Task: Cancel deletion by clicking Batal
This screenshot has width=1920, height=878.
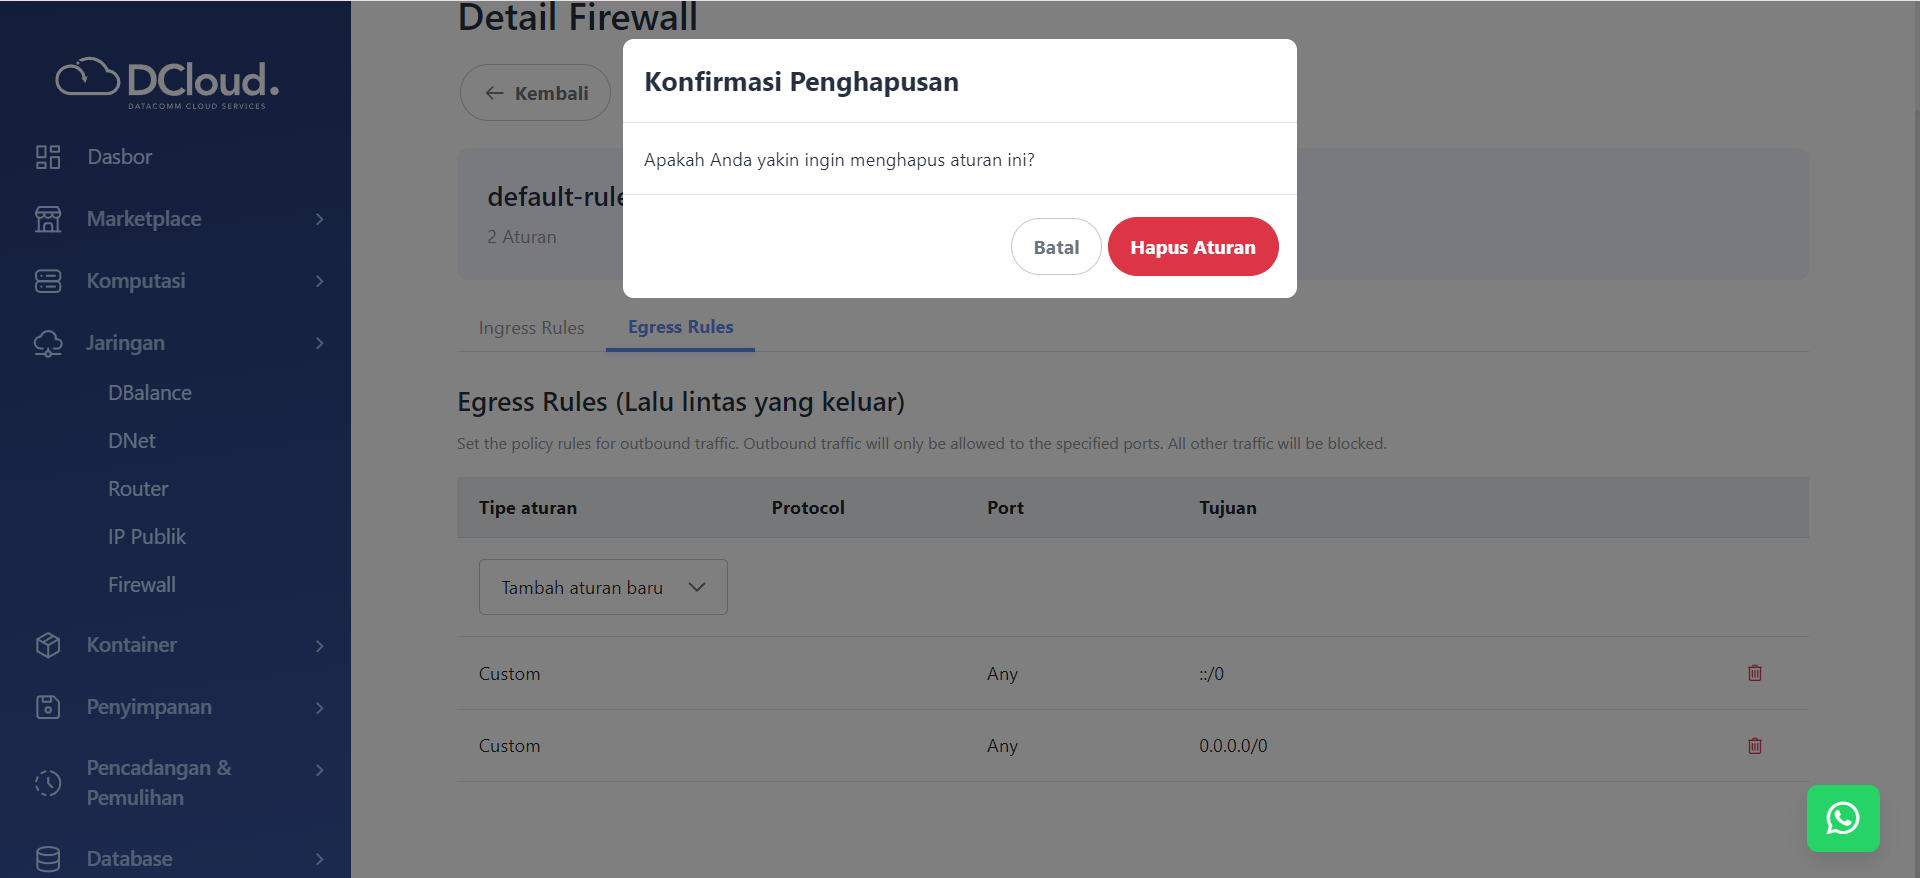Action: click(x=1055, y=246)
